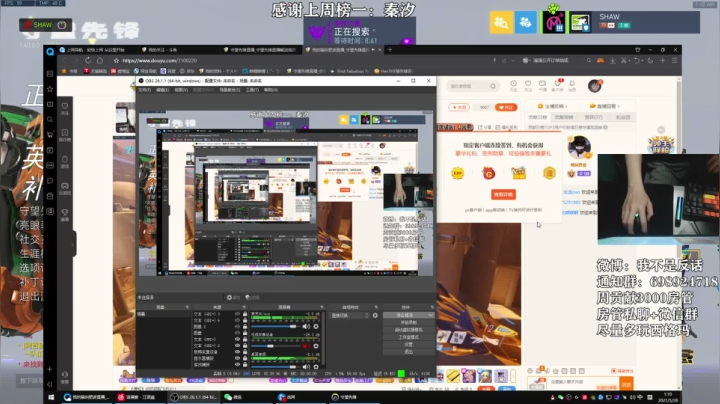Adjust 视频采集设备 volume slider

pos(276,346)
